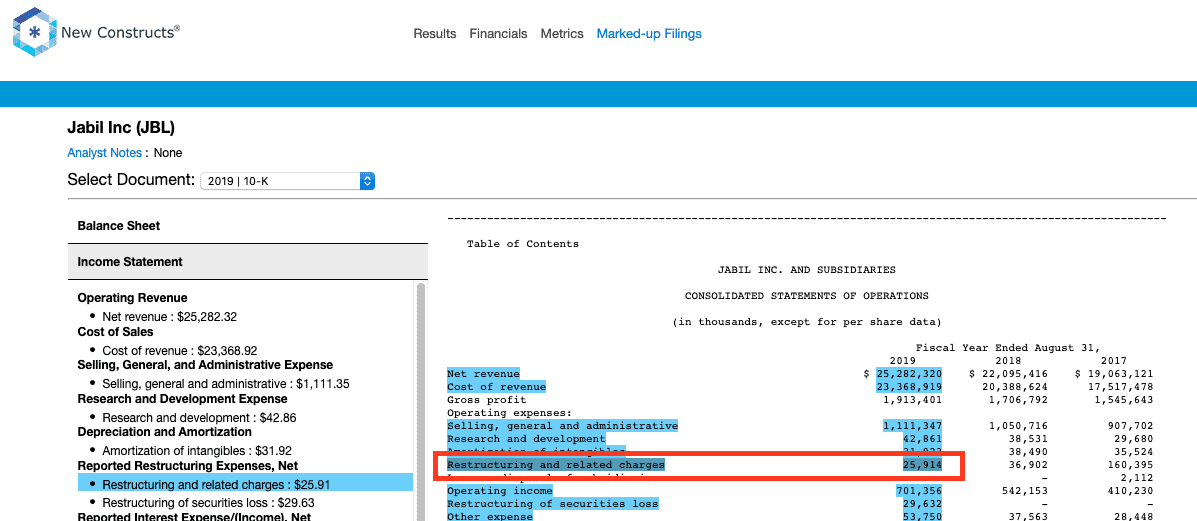Click Operating Revenue heading in sidebar
1197x521 pixels.
[132, 298]
